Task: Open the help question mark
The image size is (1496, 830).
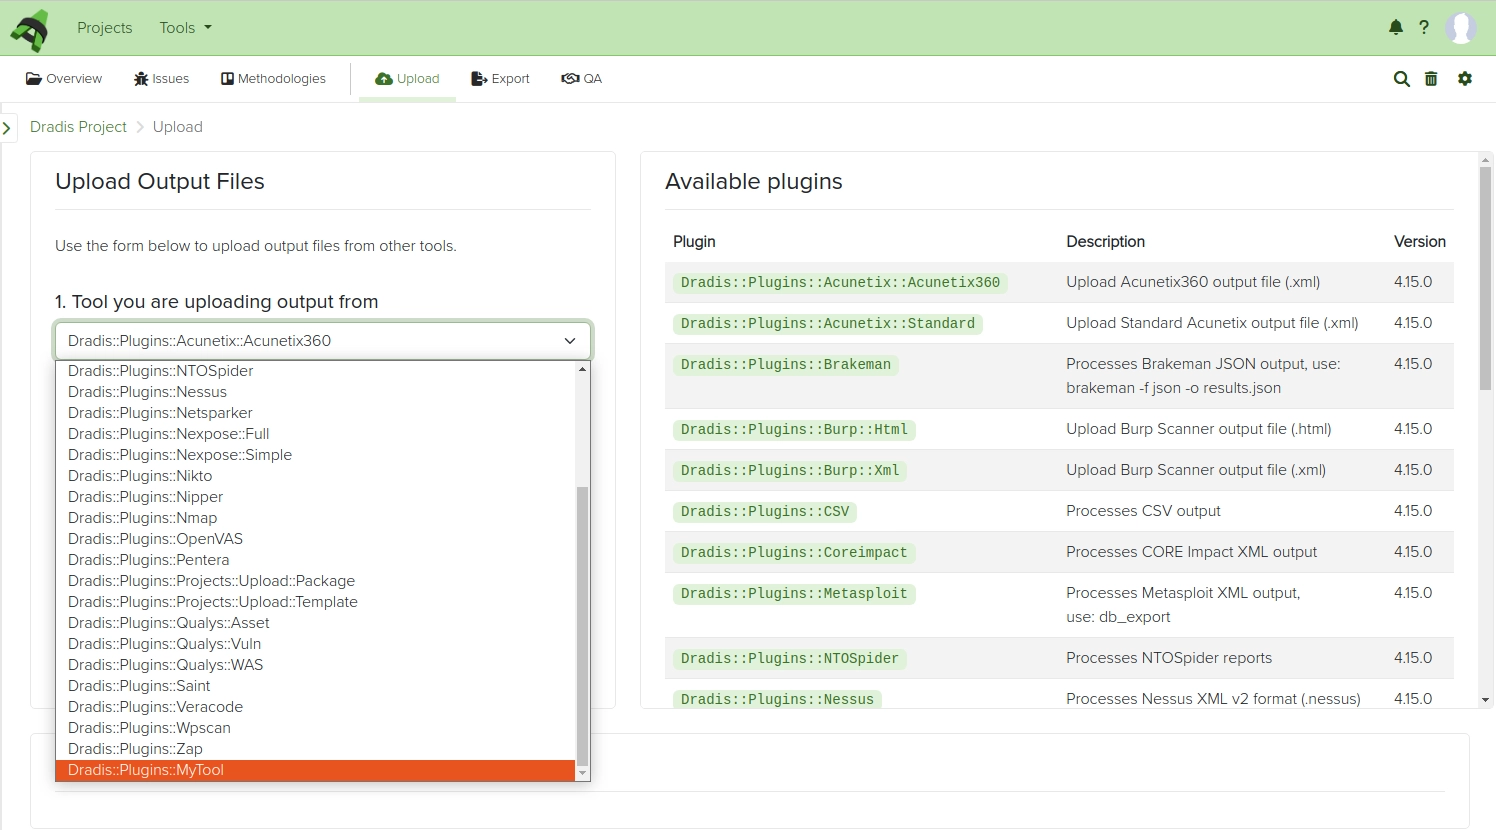Action: pyautogui.click(x=1424, y=28)
